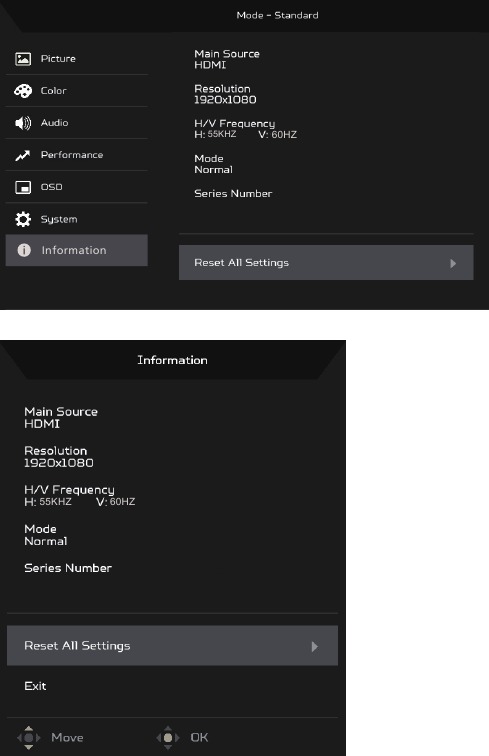Click the Performance trend-arrow icon

point(22,155)
